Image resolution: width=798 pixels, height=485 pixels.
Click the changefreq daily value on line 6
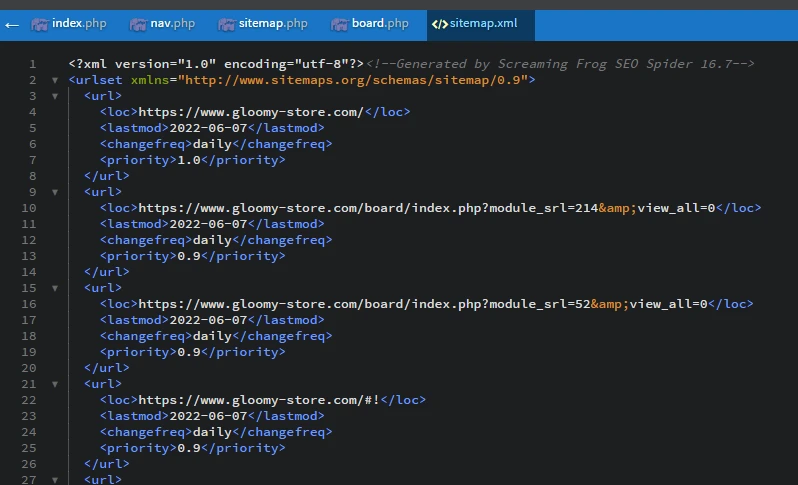[x=212, y=144]
